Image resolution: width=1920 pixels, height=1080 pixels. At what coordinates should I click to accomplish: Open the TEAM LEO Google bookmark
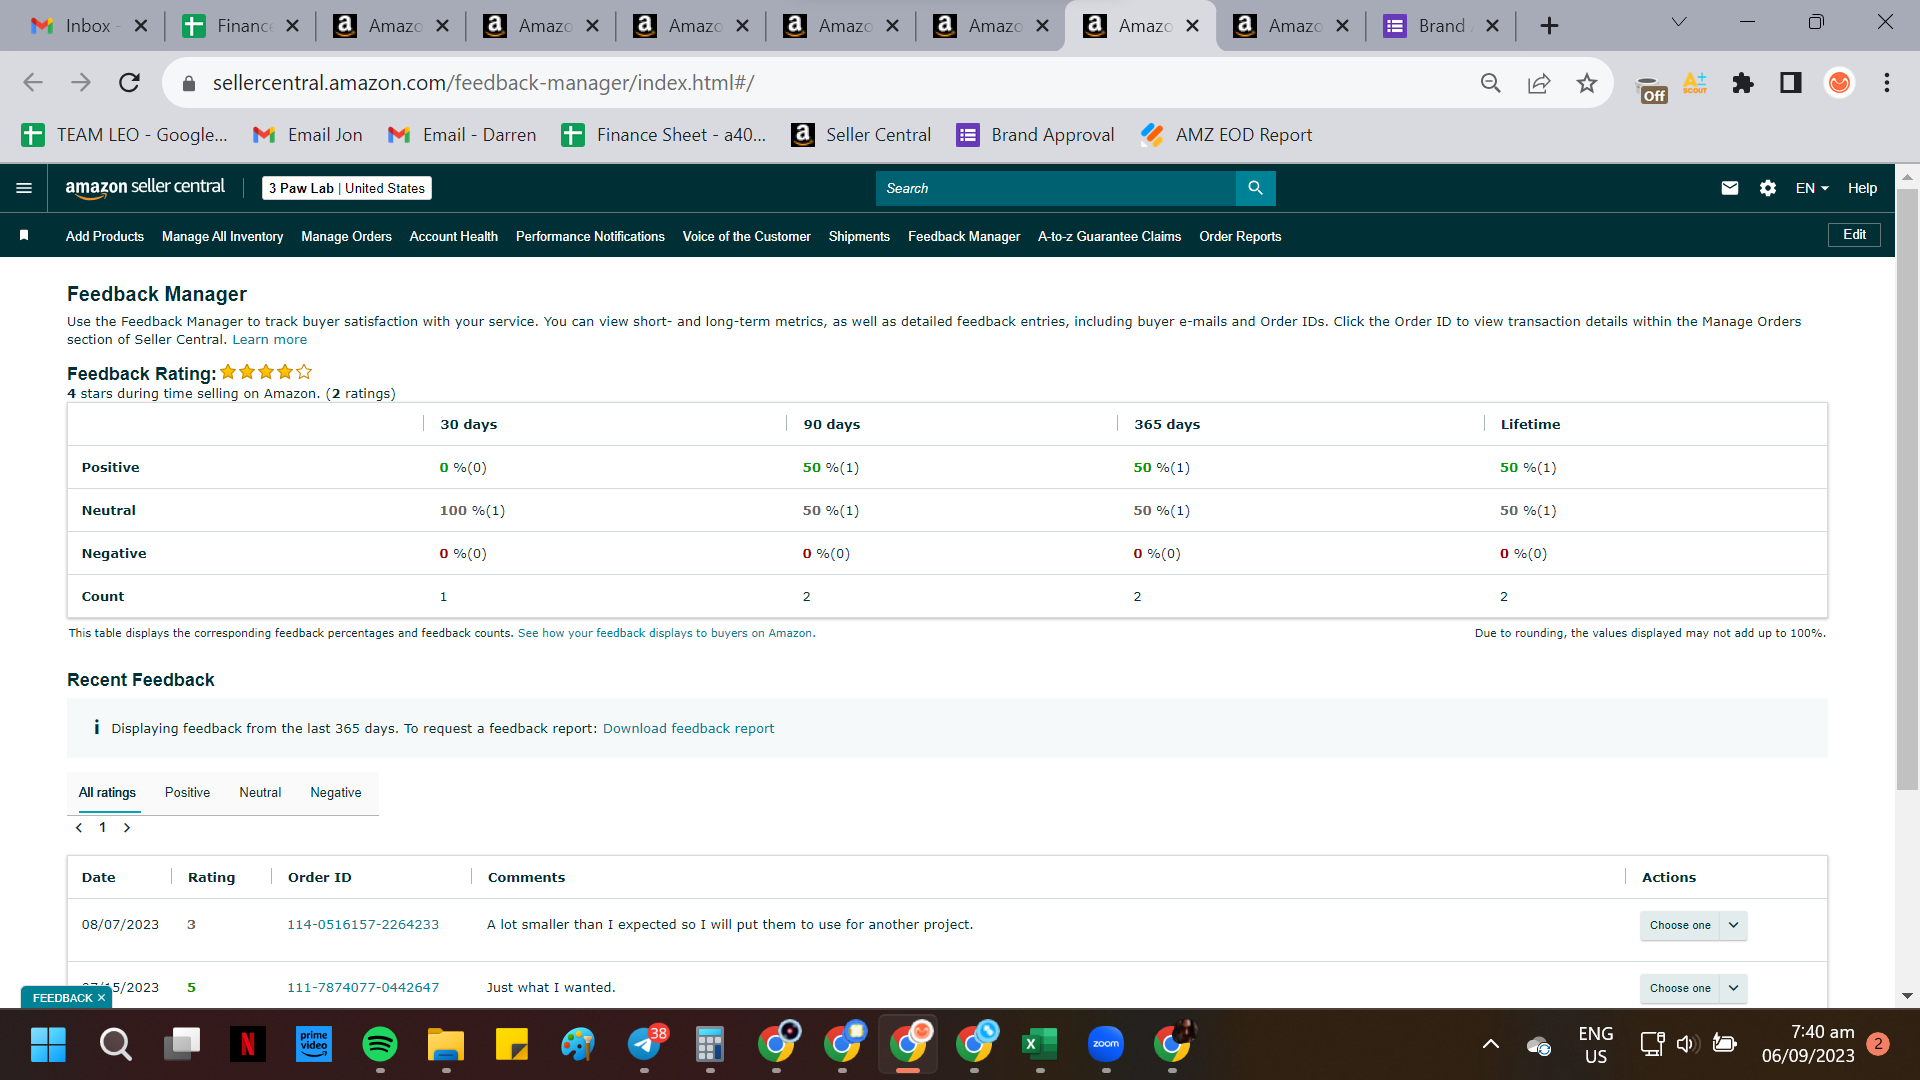pos(125,135)
